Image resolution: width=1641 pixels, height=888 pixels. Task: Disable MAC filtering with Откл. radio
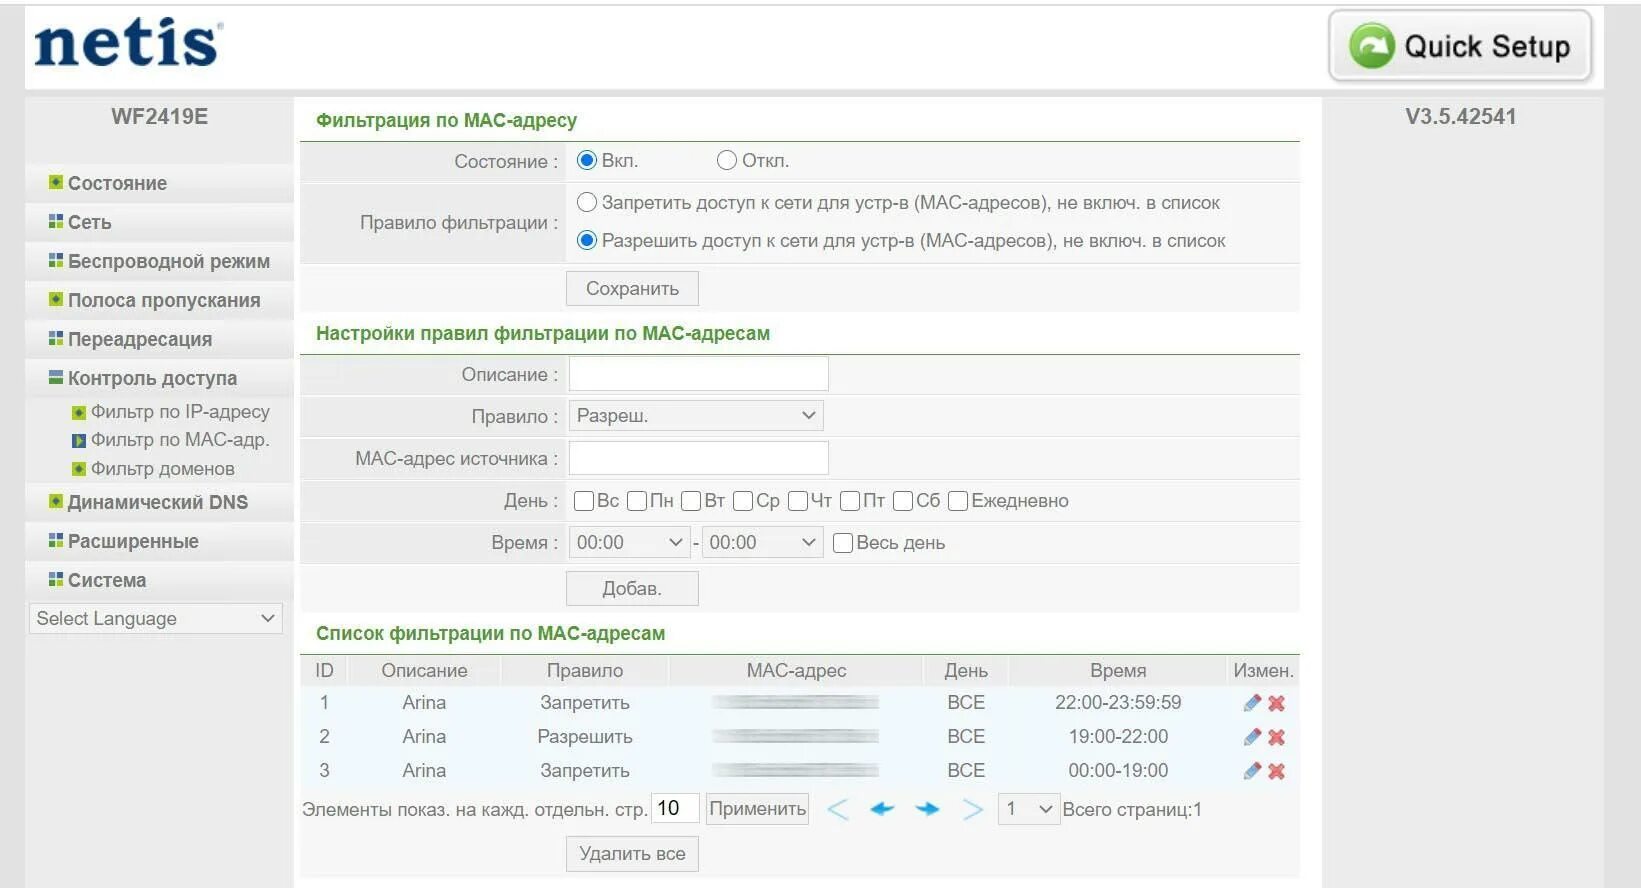click(727, 160)
